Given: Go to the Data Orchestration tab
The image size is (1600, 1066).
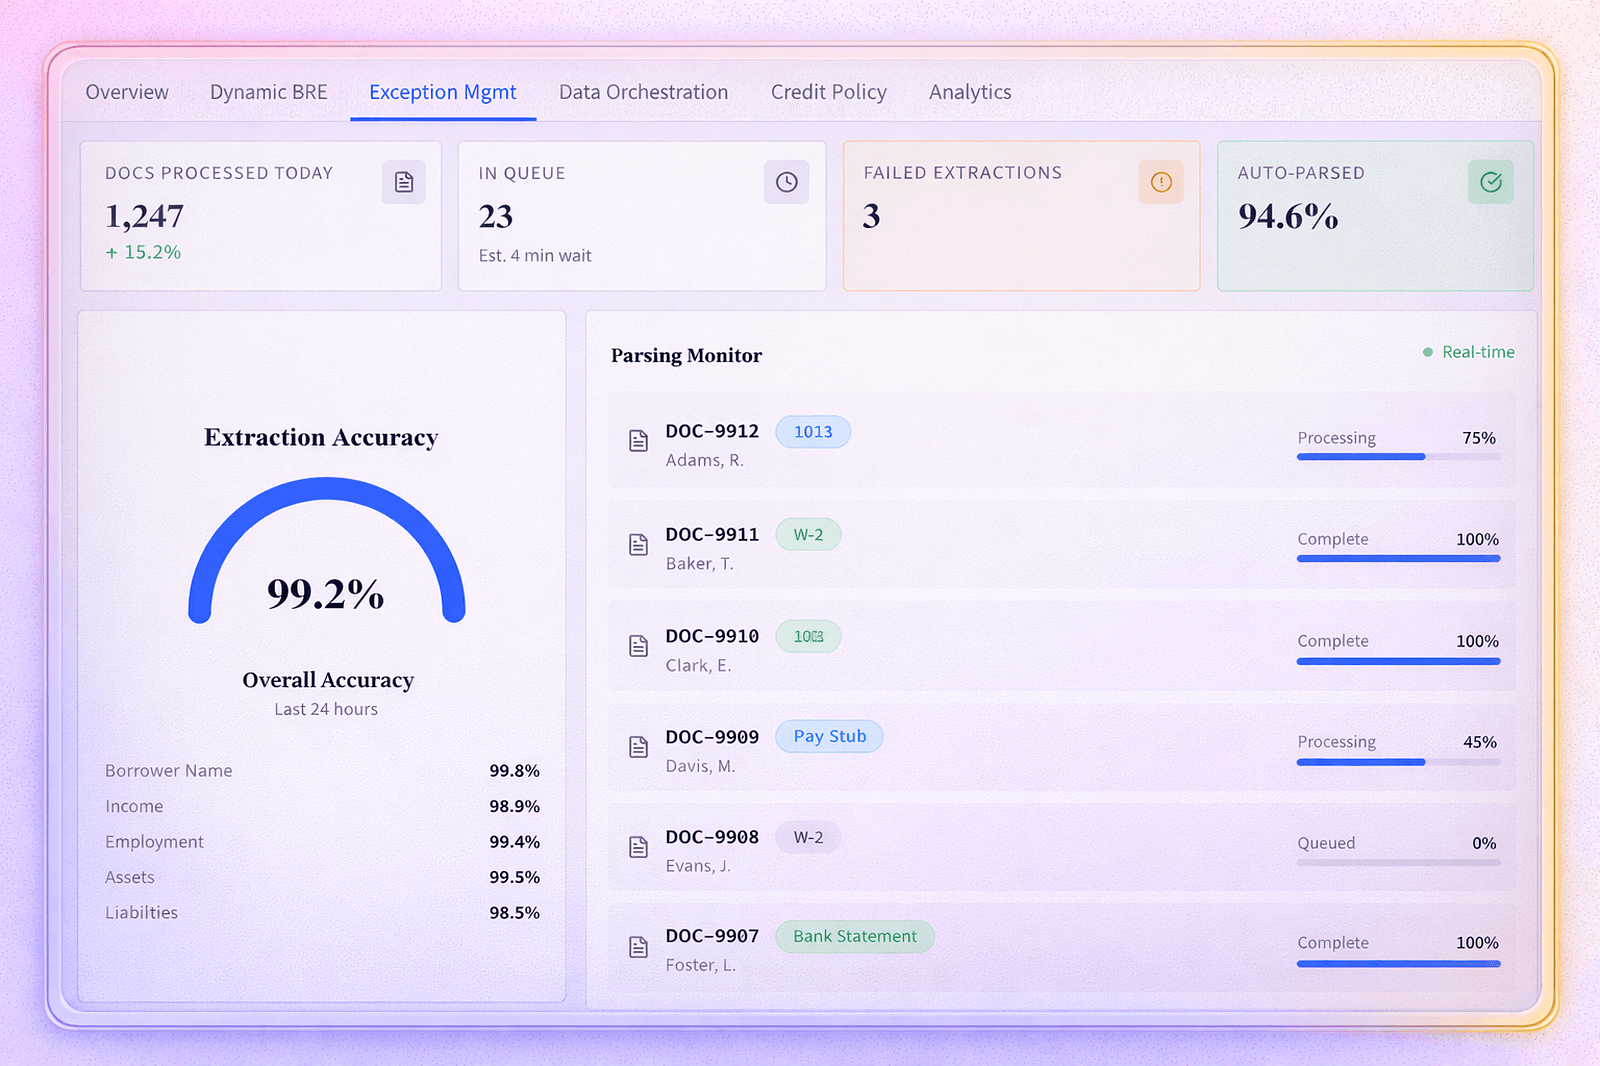Looking at the screenshot, I should tap(643, 92).
